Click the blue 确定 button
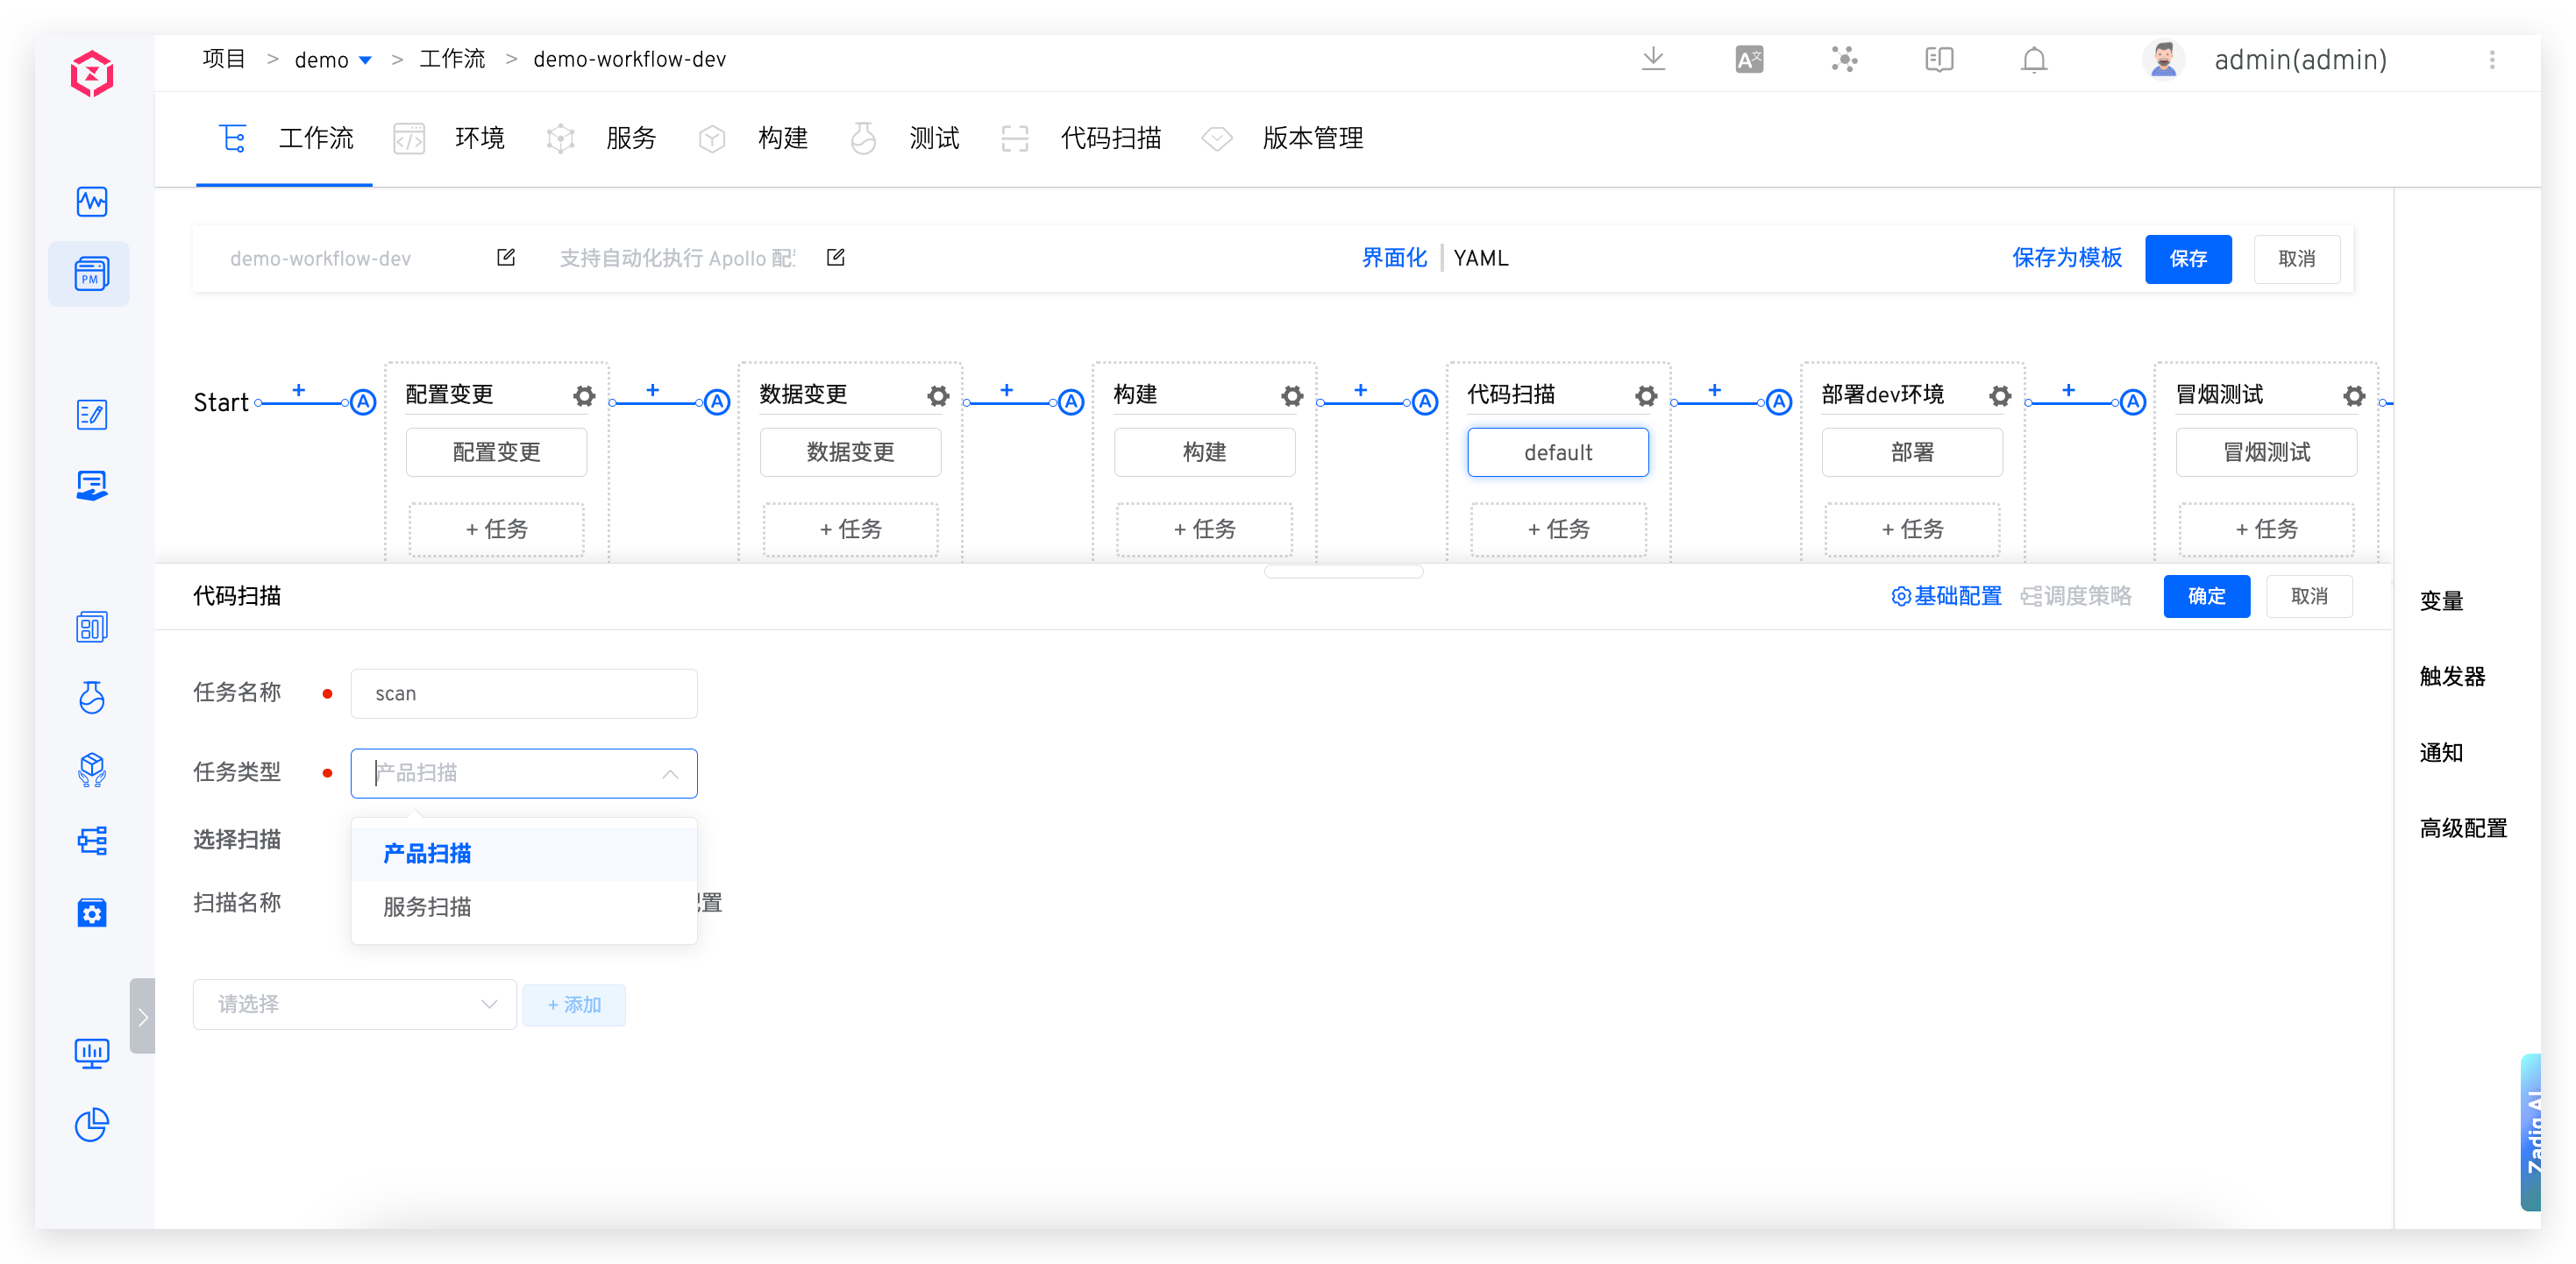This screenshot has width=2576, height=1264. [x=2206, y=596]
